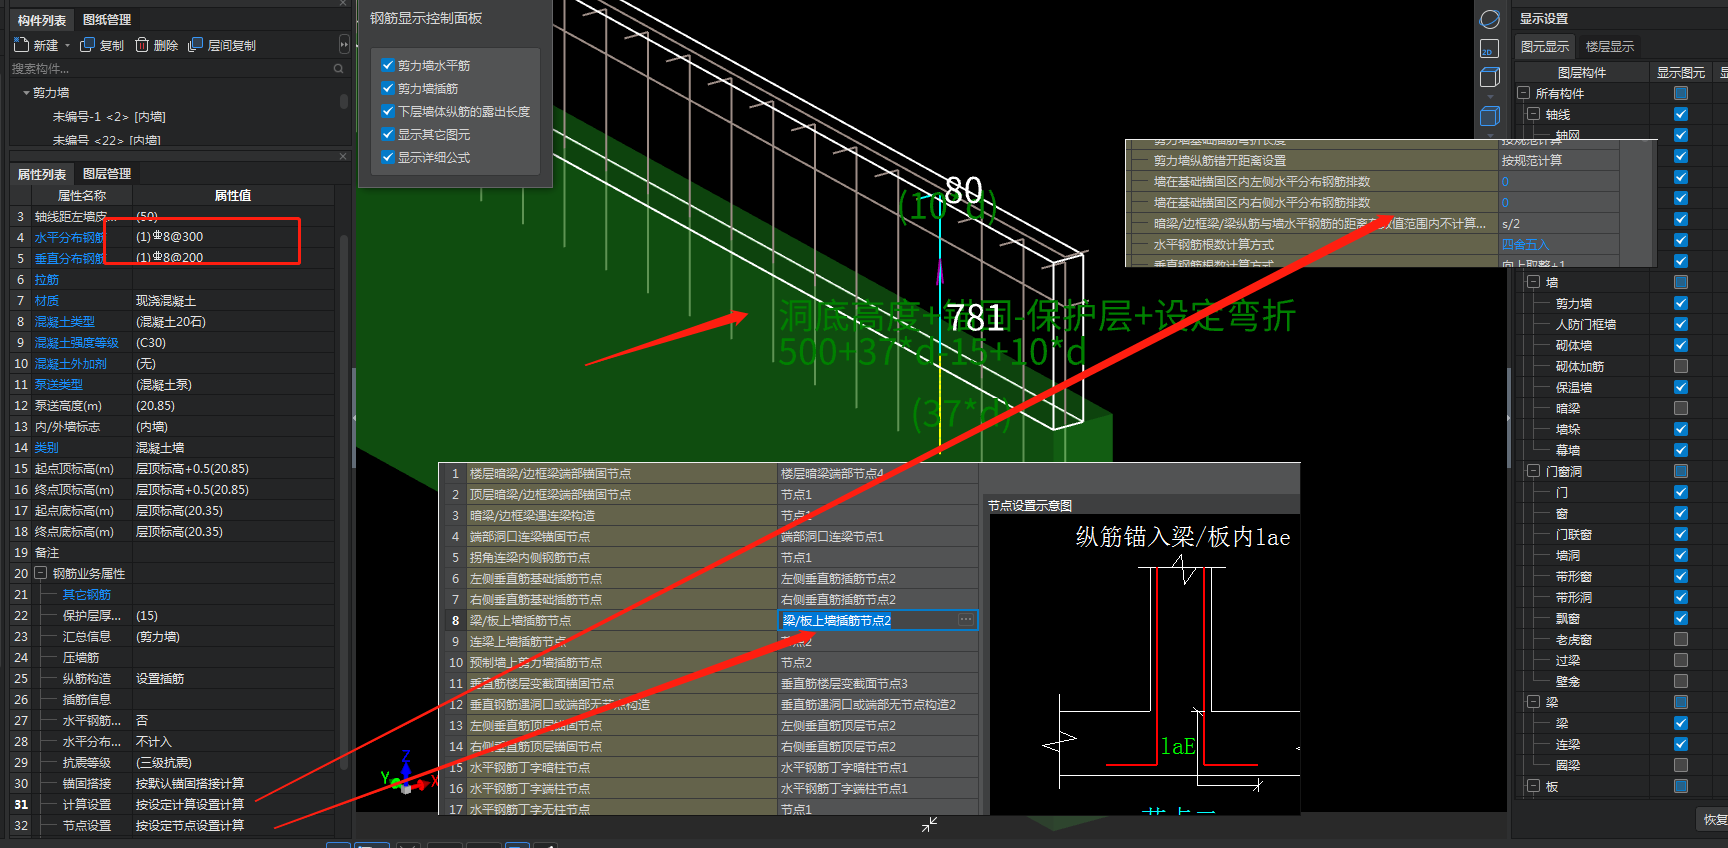Screen dimensions: 1728x848
Task: Toggle 剪力墙 display checkbox
Action: click(x=1681, y=303)
